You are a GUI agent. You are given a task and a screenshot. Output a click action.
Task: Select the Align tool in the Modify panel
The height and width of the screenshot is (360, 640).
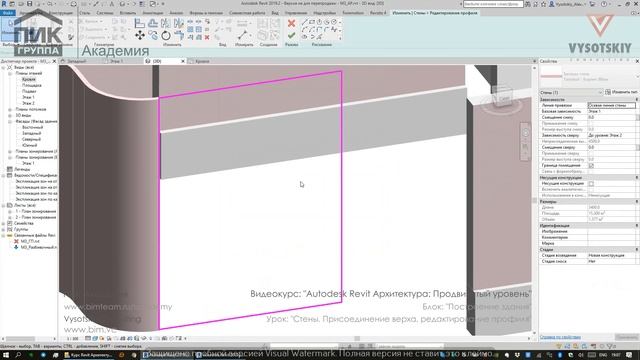tap(140, 24)
